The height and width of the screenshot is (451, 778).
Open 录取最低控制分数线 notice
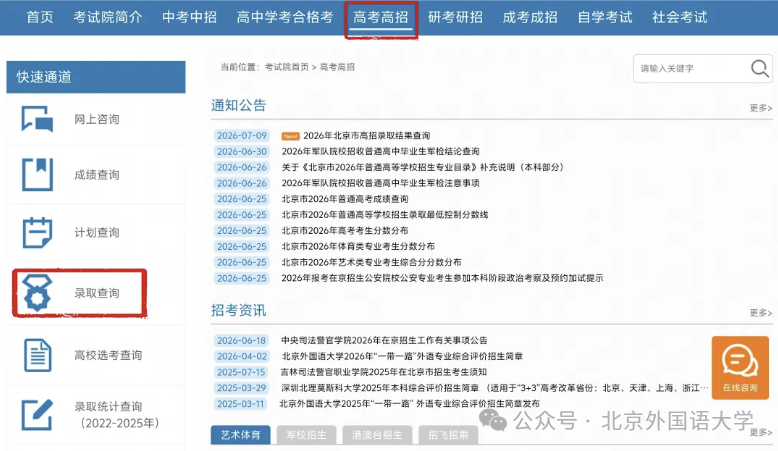[x=385, y=215]
